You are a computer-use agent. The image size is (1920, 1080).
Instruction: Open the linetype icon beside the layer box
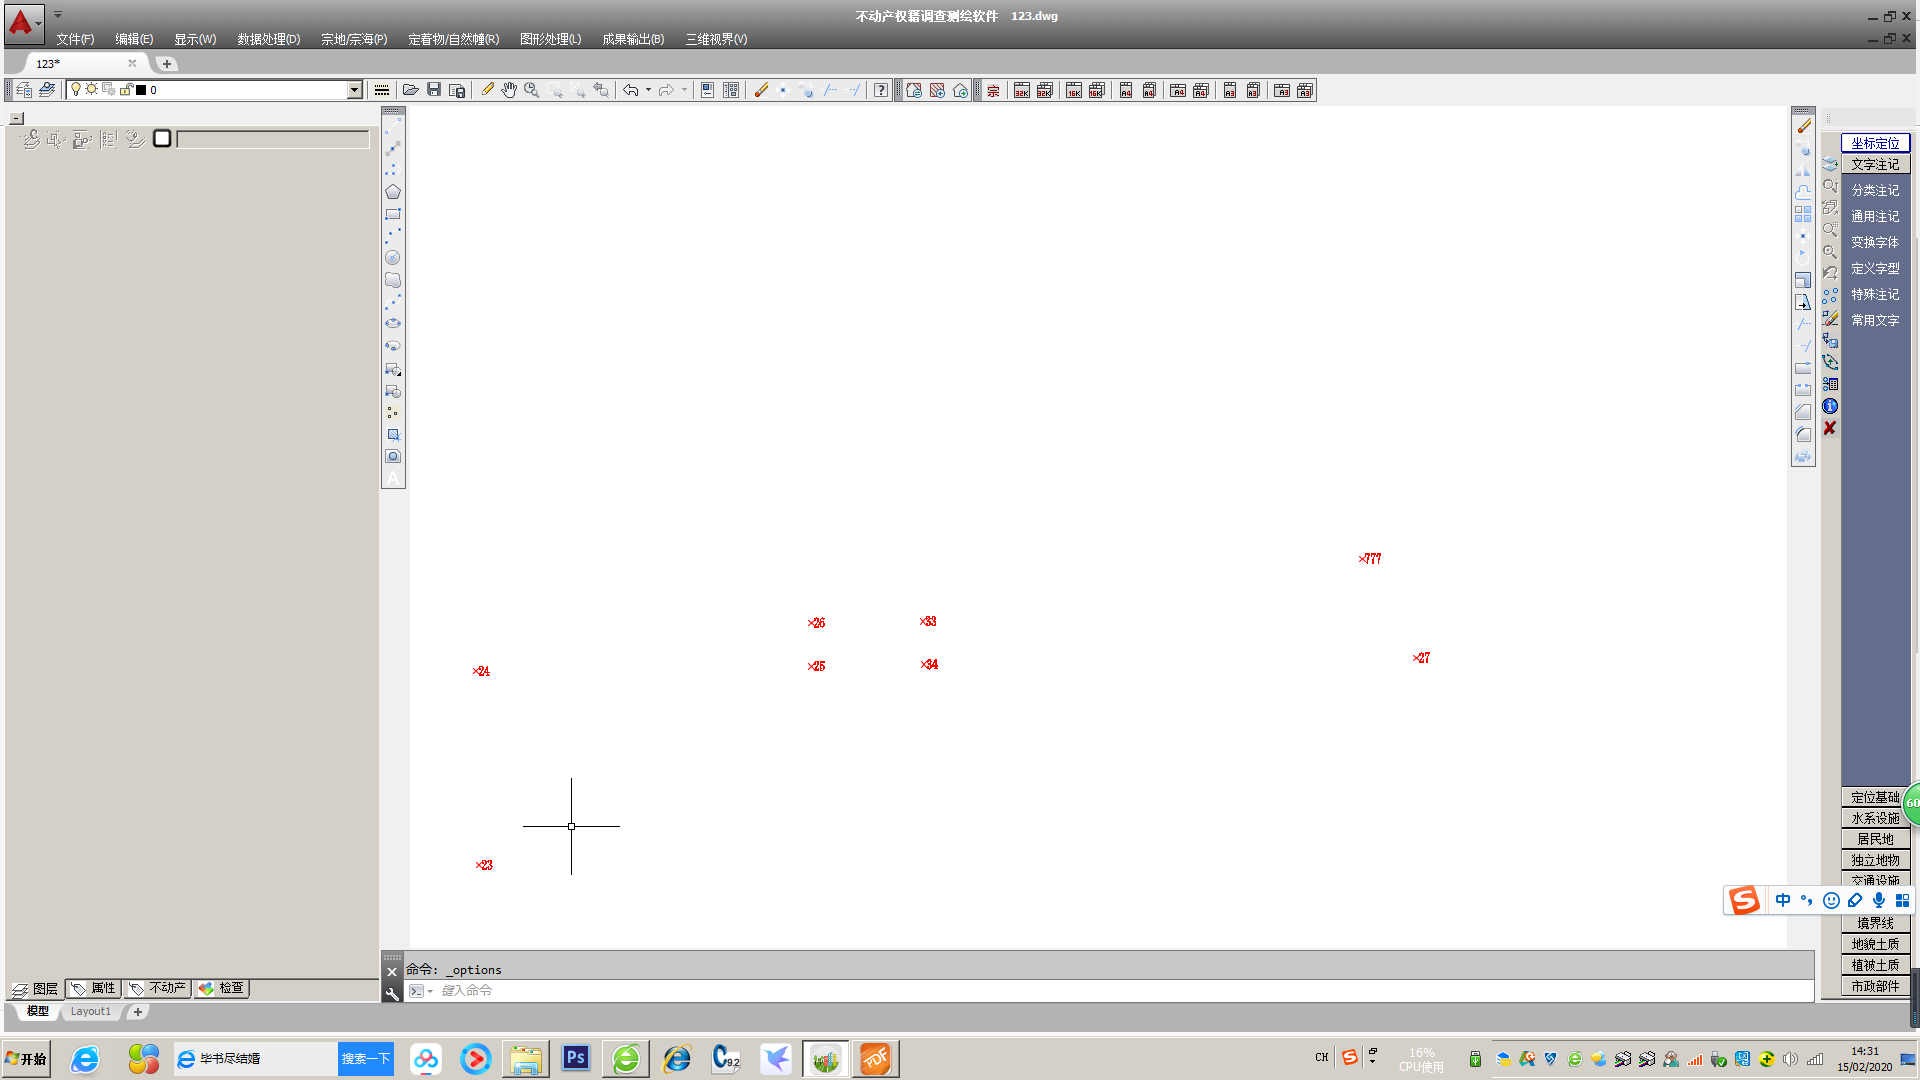coord(381,90)
